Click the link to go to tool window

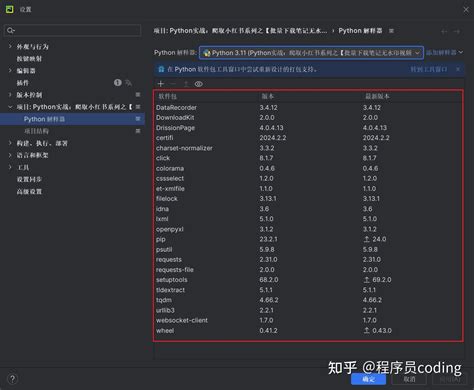(x=429, y=69)
